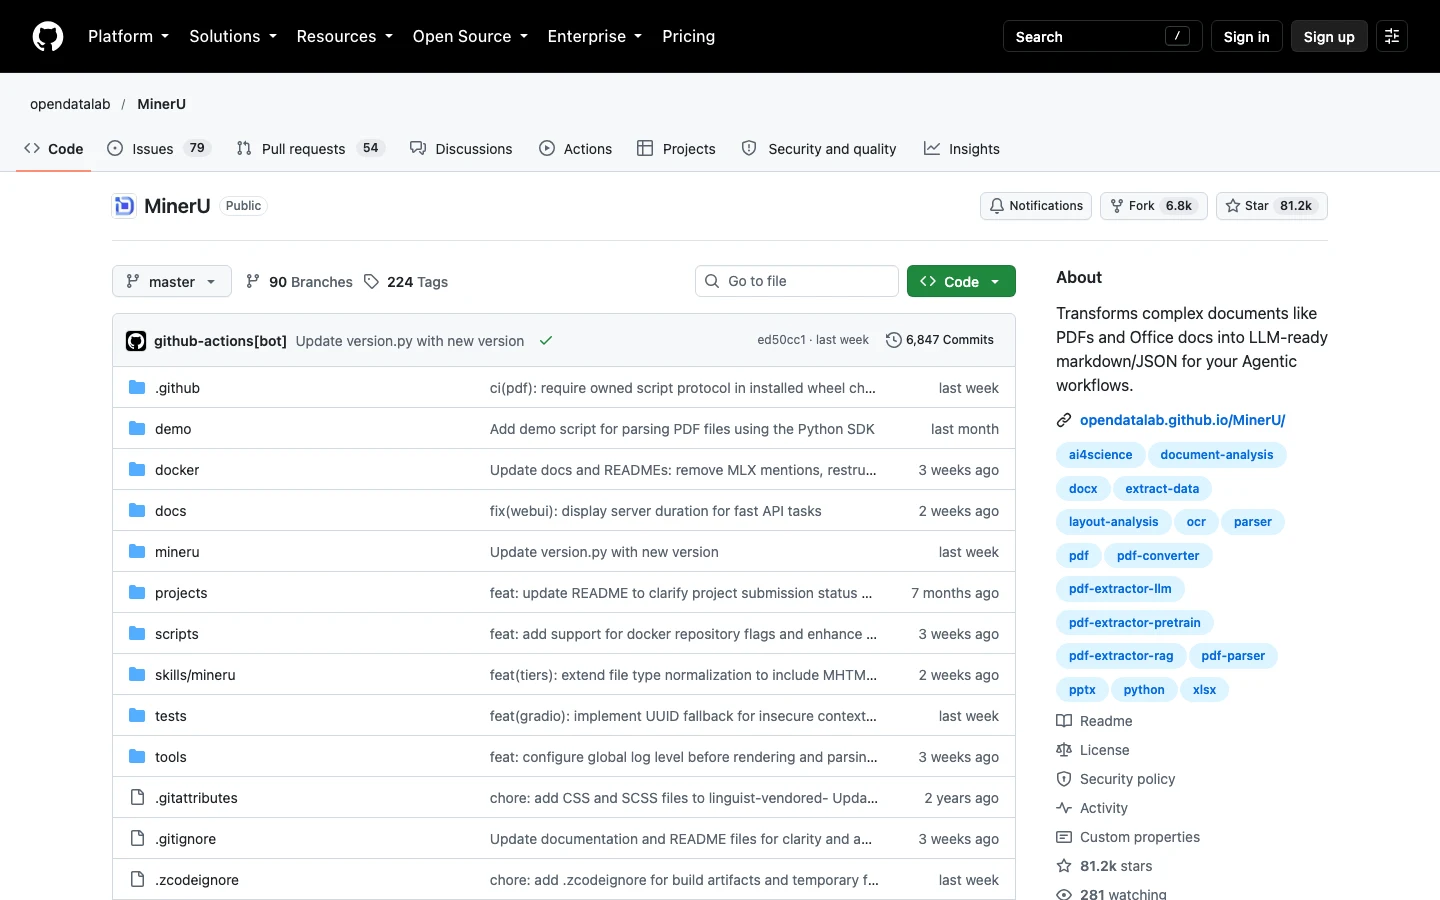Click the GitHub logo icon
This screenshot has width=1440, height=900.
tap(48, 36)
